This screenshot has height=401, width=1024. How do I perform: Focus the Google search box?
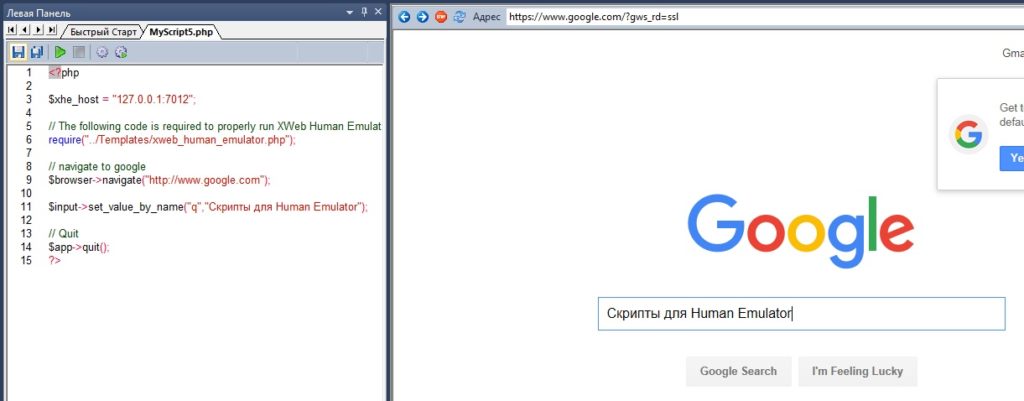801,313
